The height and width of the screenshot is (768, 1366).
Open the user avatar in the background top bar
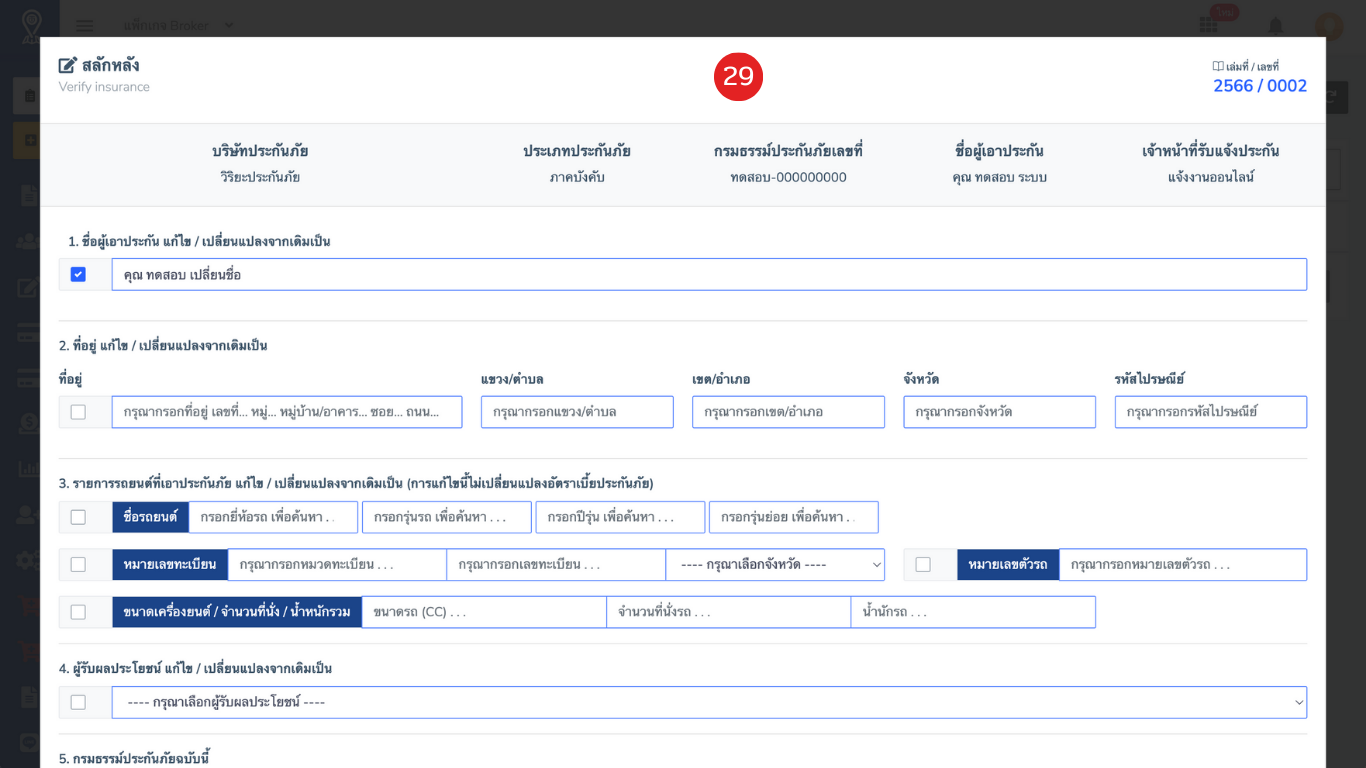tap(1329, 26)
